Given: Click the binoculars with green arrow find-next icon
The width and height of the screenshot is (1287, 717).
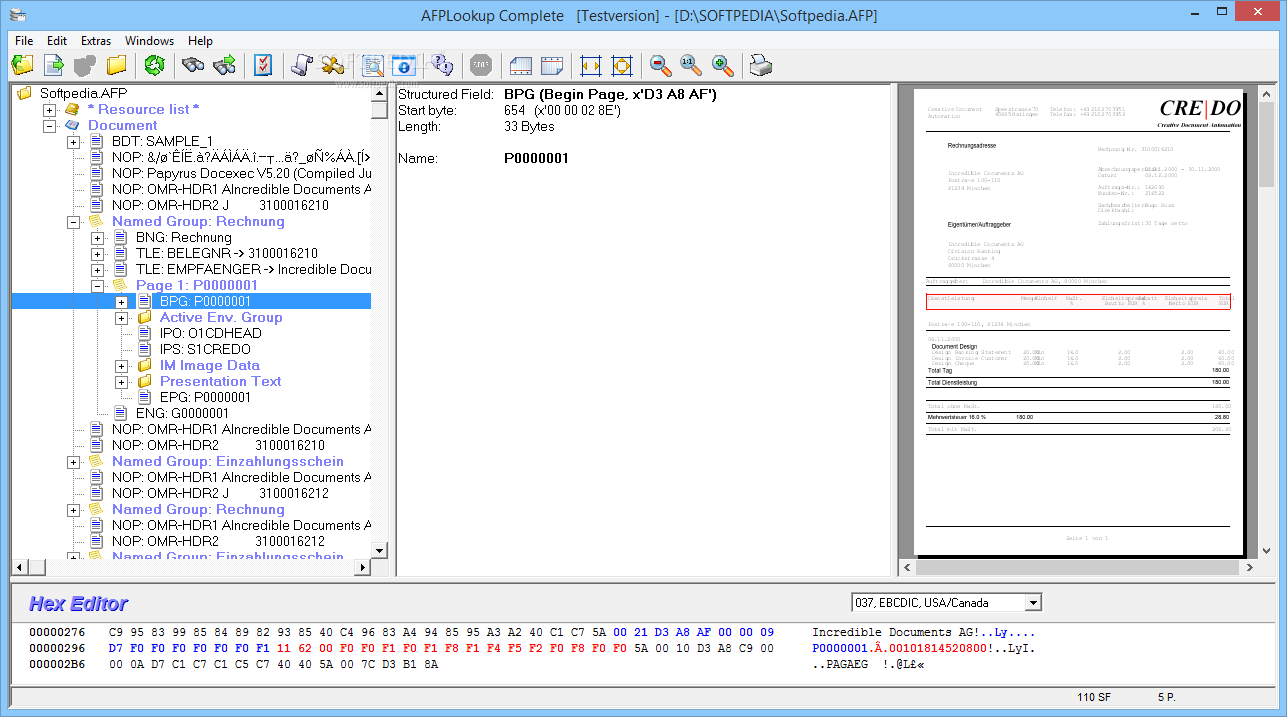Looking at the screenshot, I should pyautogui.click(x=224, y=66).
